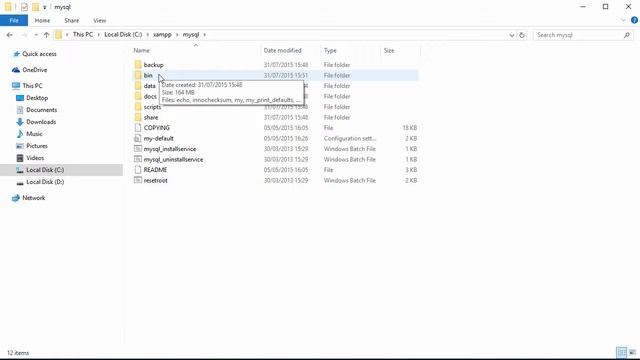Viewport: 640px width, 360px height.
Task: Open the File ribbon tab
Action: pos(14,20)
